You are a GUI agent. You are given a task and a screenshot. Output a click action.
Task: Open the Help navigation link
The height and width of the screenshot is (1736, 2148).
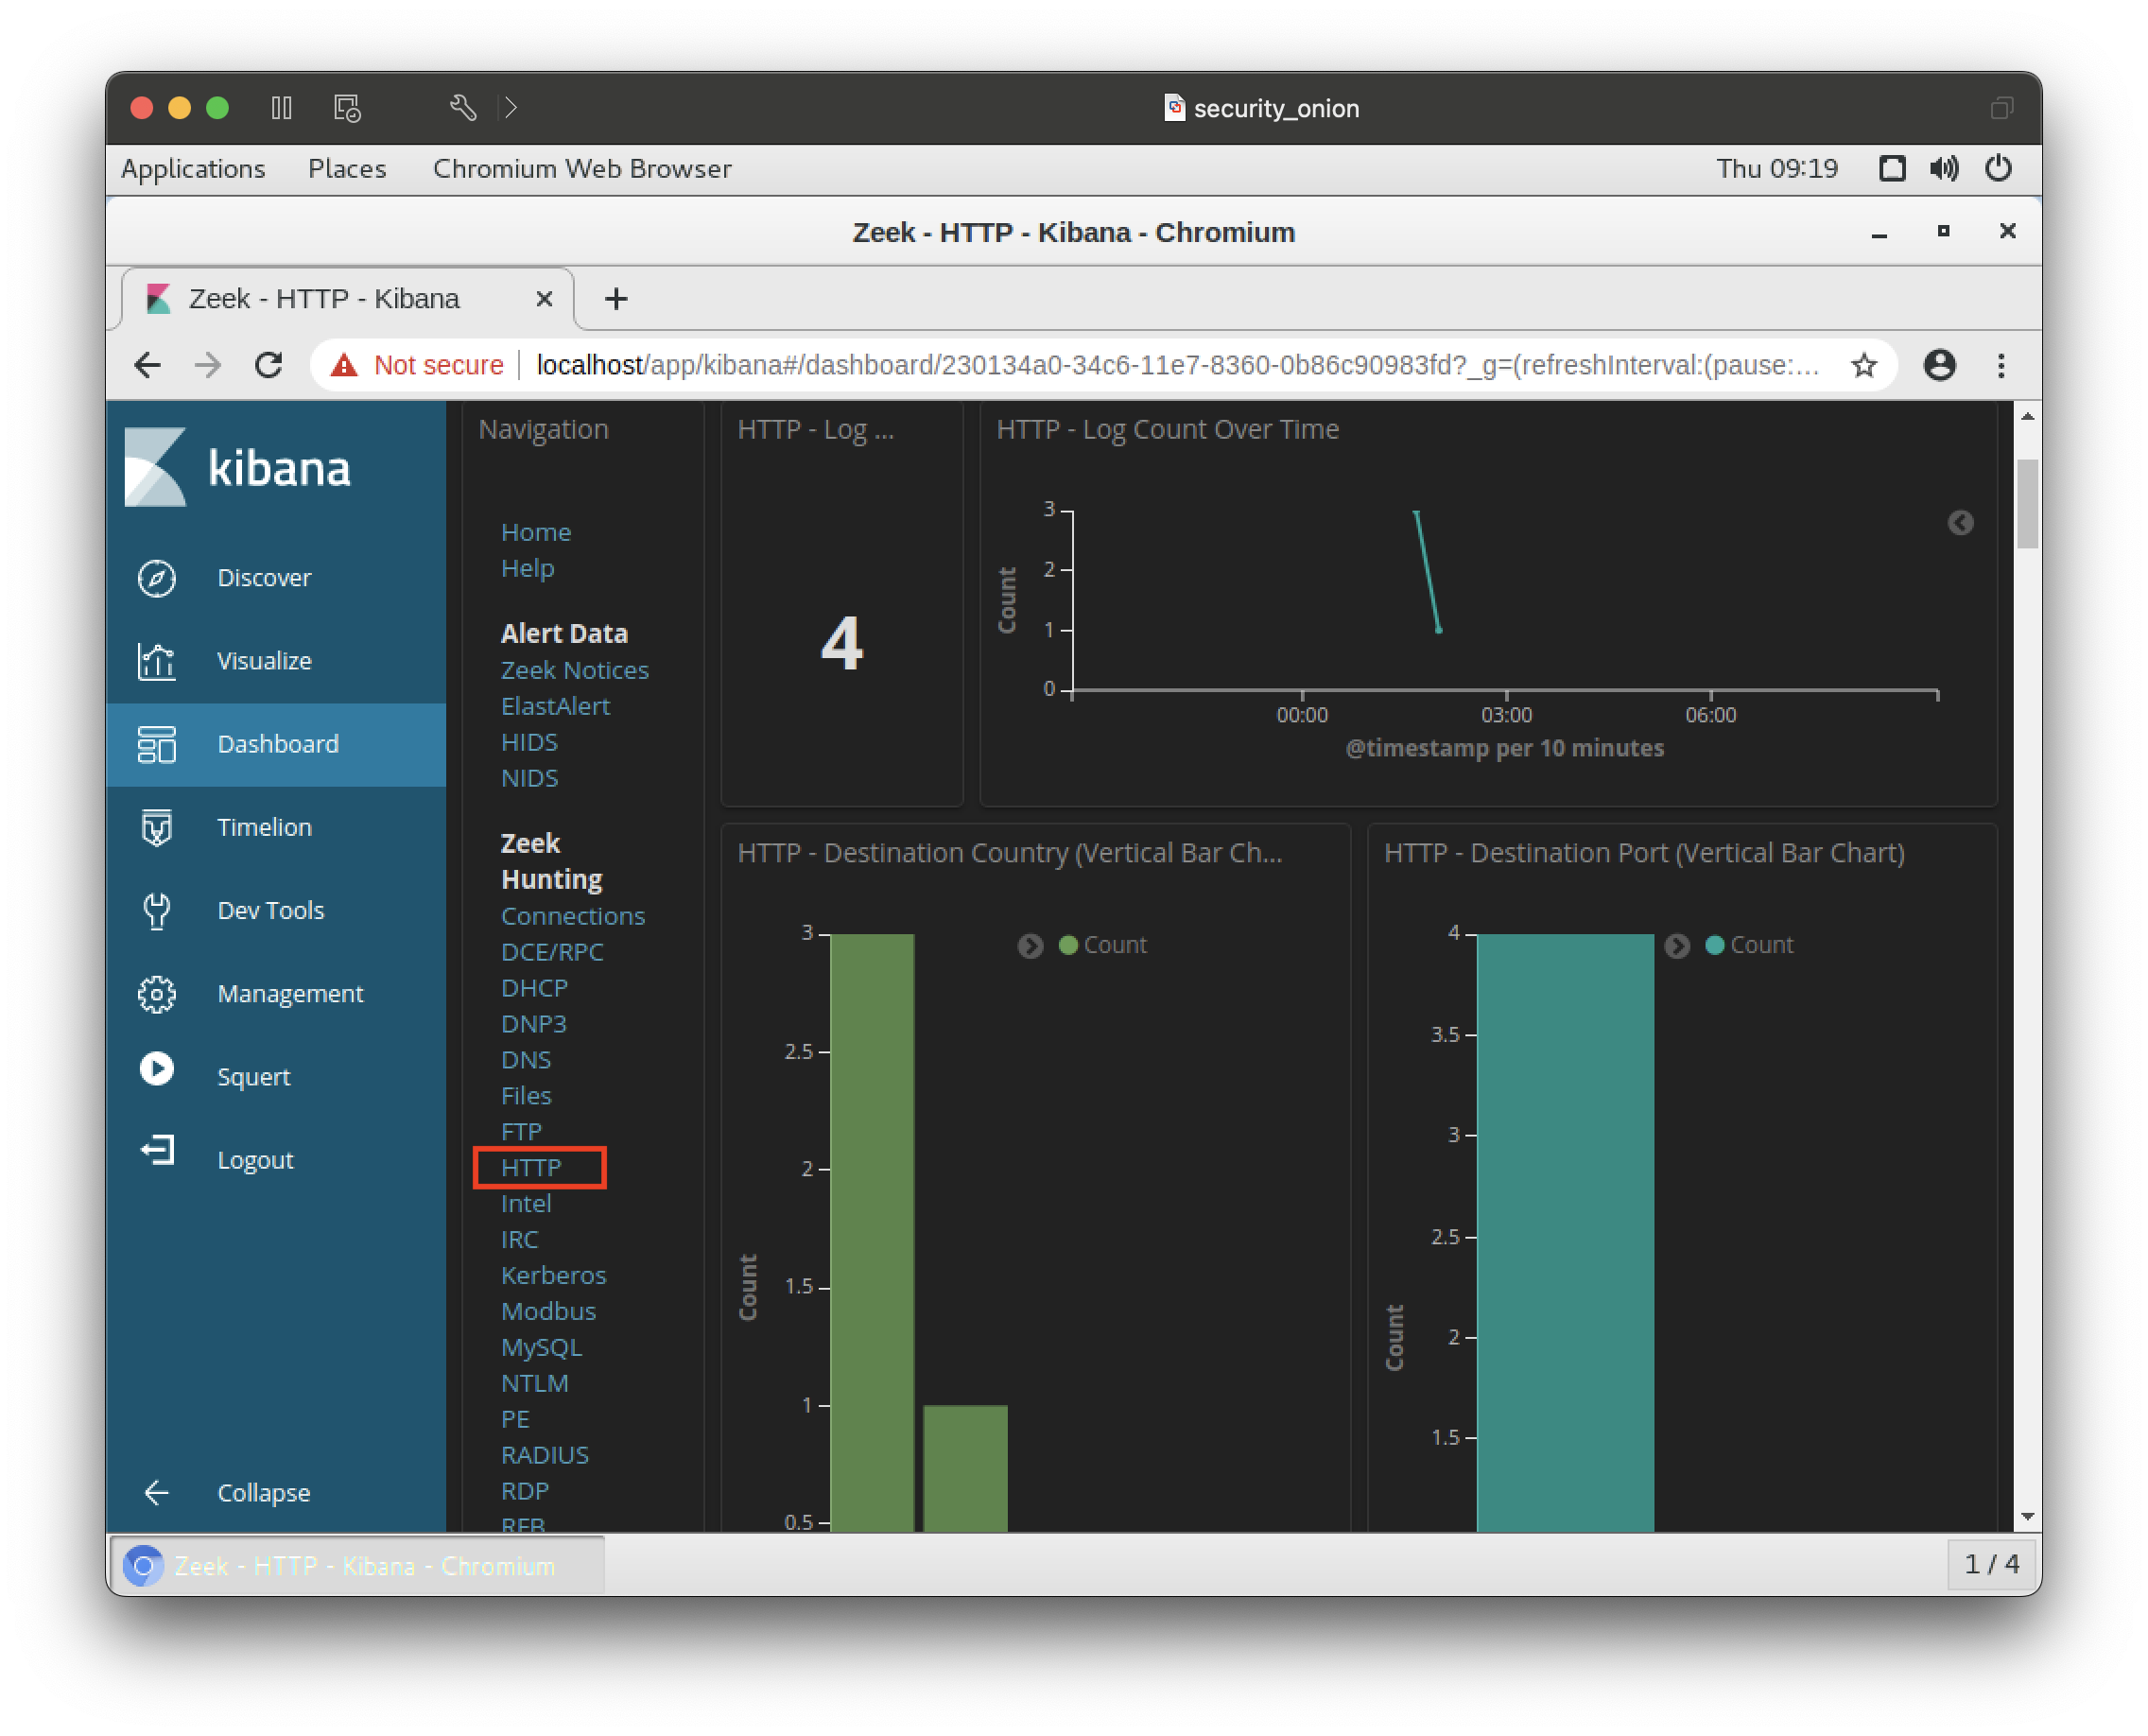point(527,568)
